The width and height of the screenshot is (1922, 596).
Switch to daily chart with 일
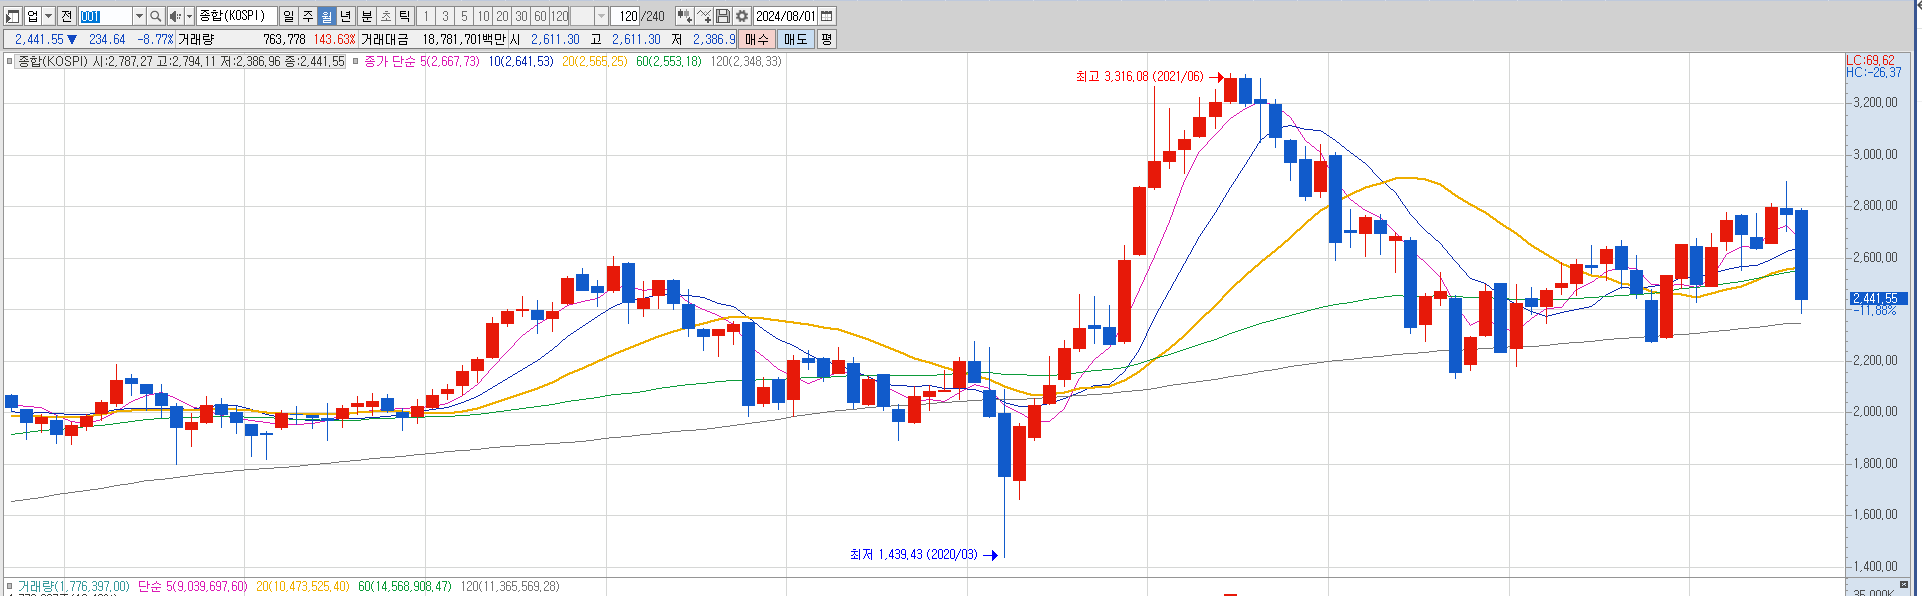click(x=289, y=16)
